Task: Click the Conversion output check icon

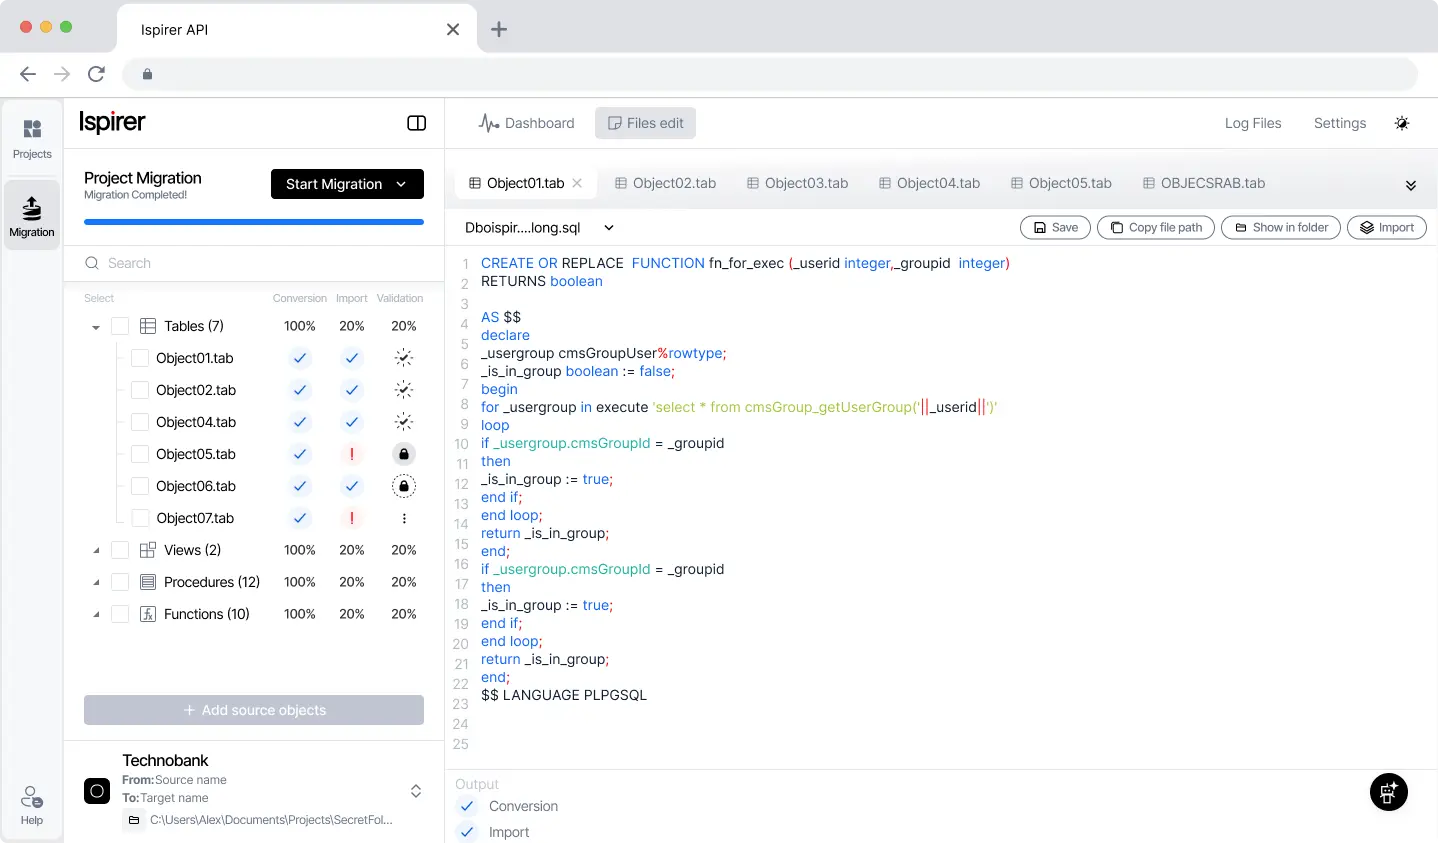Action: 467,806
